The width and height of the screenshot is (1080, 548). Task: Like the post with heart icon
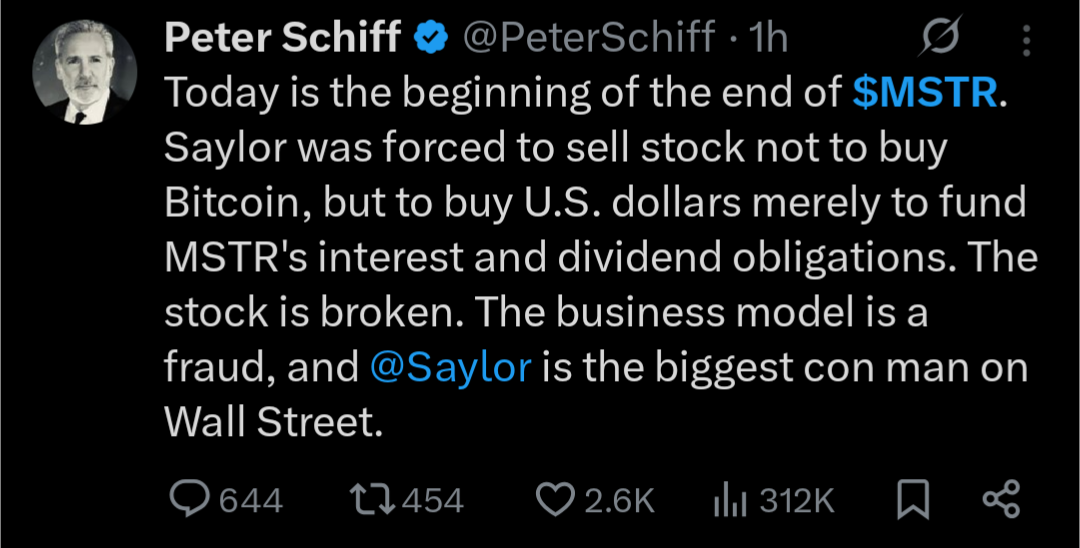(x=555, y=499)
